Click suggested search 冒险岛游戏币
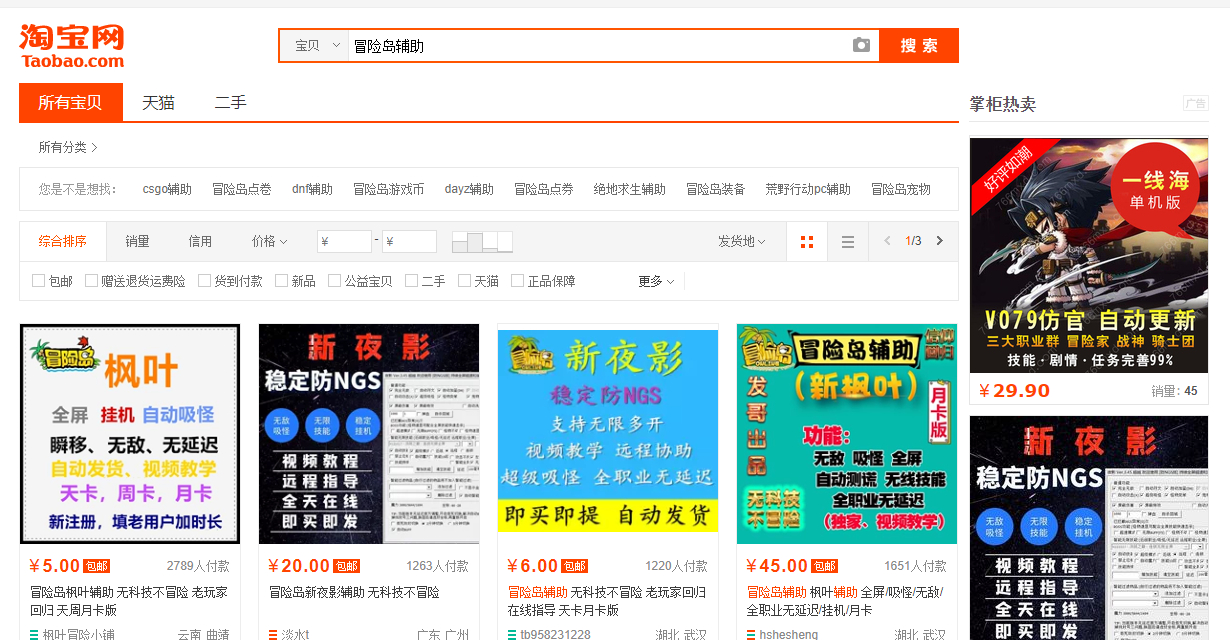Screen dimensions: 1230x640 tap(389, 189)
